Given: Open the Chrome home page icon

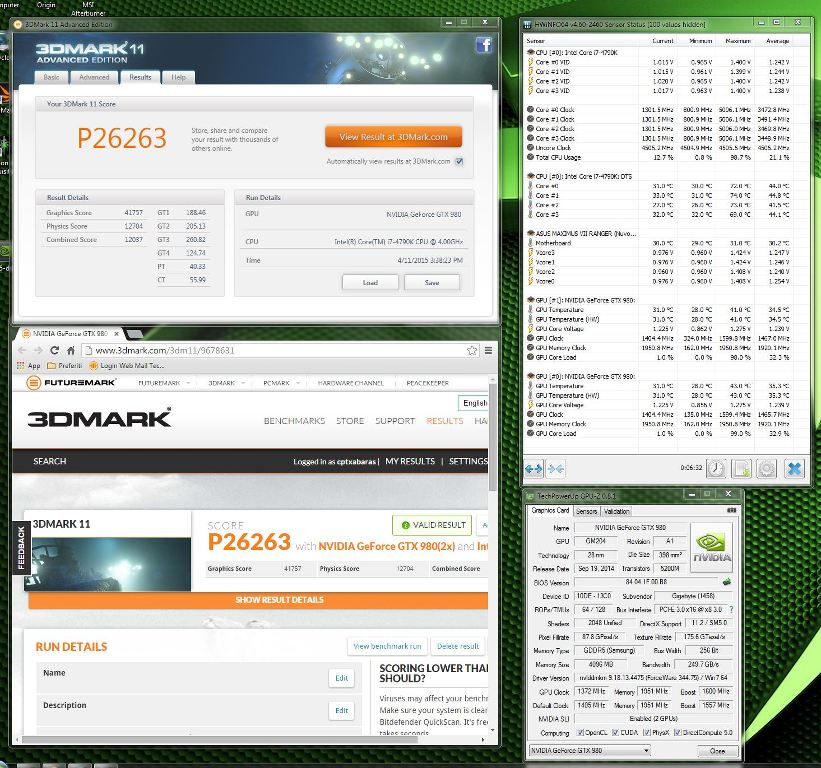Looking at the screenshot, I should point(71,350).
